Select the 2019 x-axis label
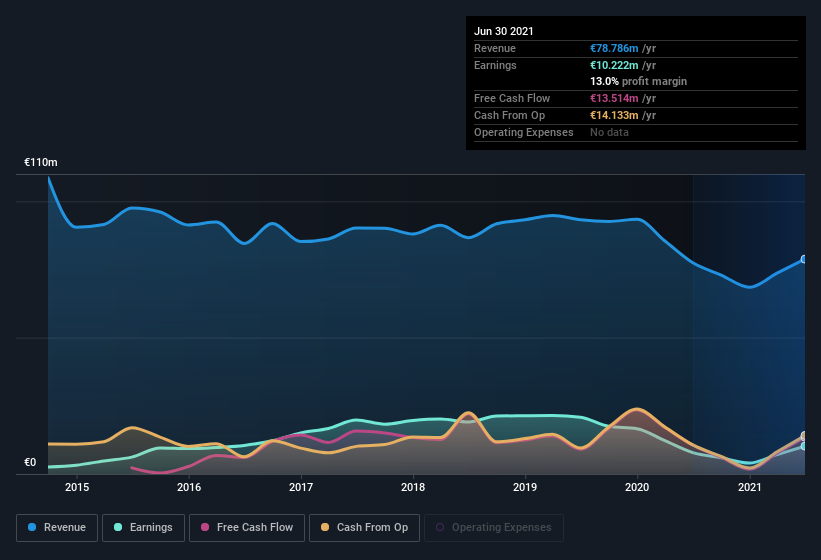This screenshot has width=821, height=560. 525,487
